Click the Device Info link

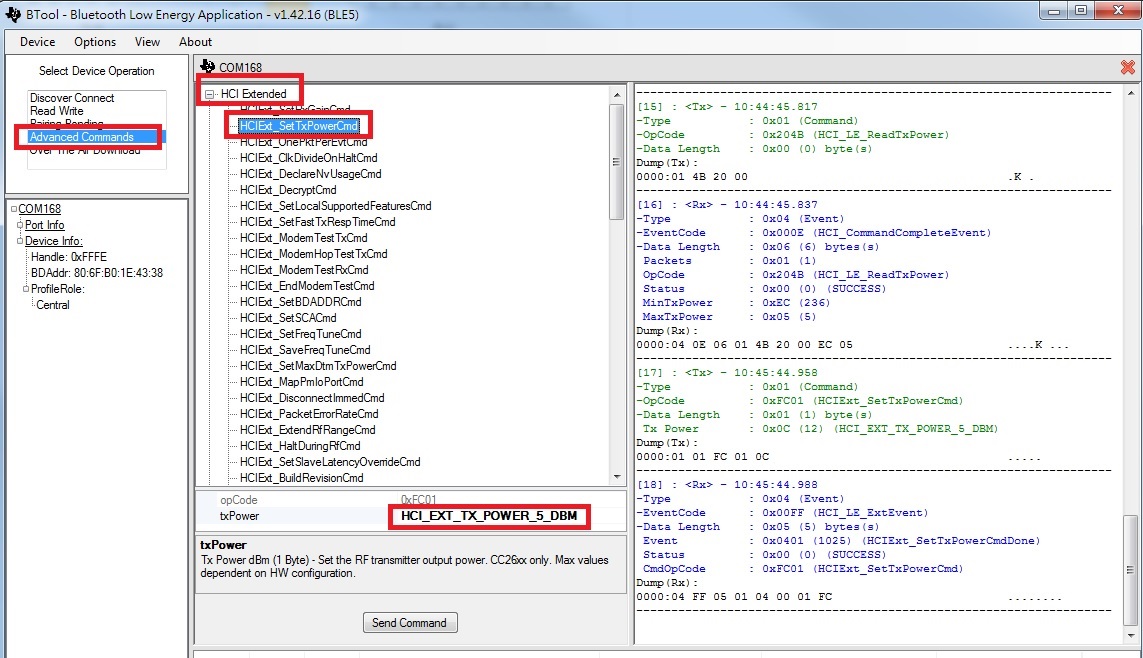53,241
